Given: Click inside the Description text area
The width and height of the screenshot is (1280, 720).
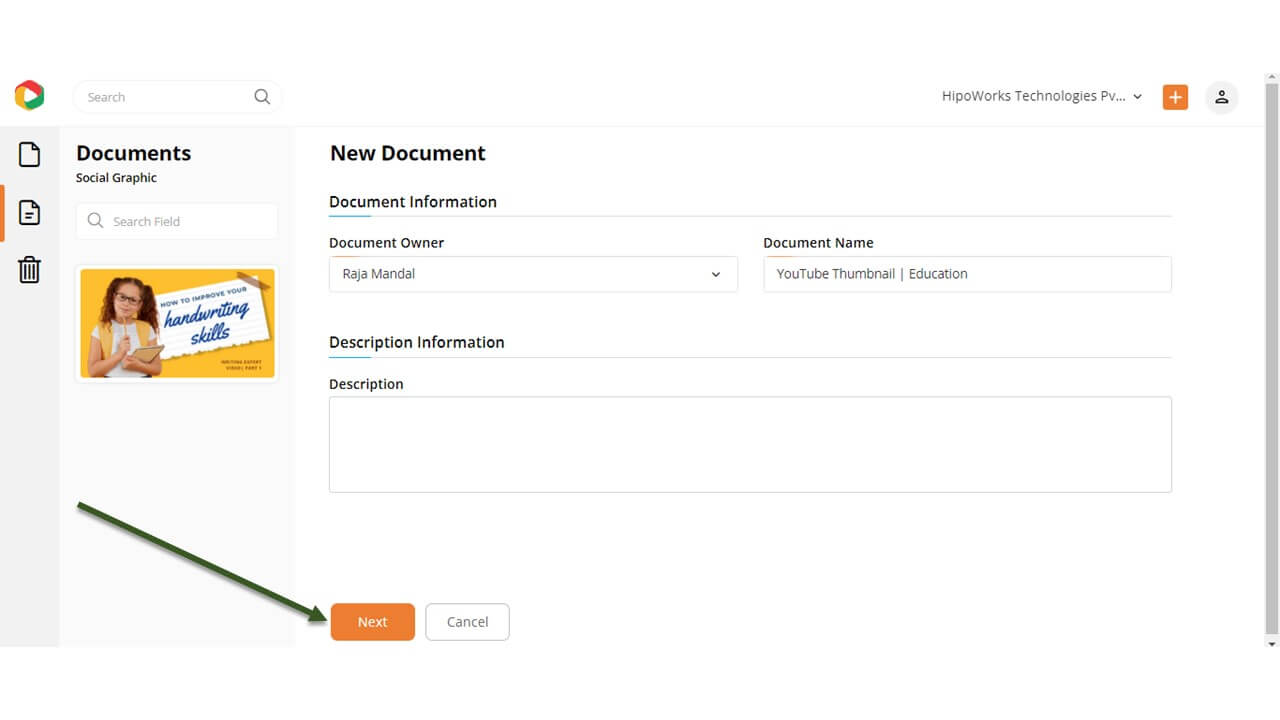Looking at the screenshot, I should pos(749,444).
